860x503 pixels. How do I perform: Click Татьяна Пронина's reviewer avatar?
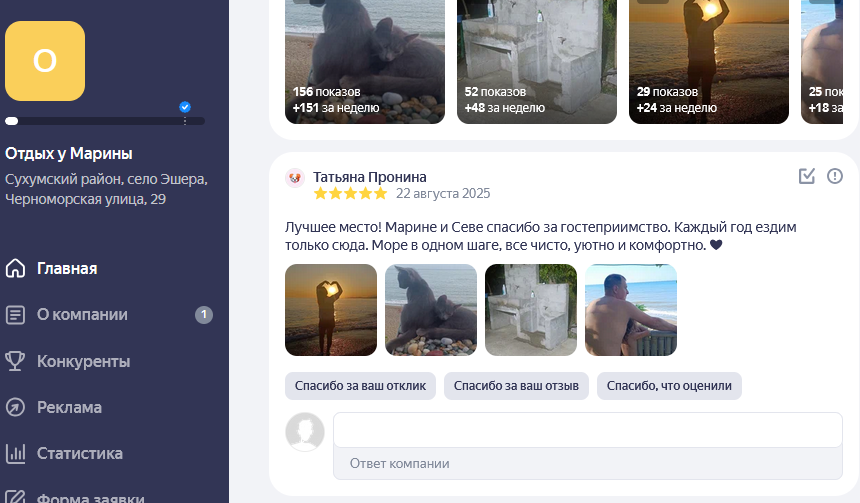(294, 178)
